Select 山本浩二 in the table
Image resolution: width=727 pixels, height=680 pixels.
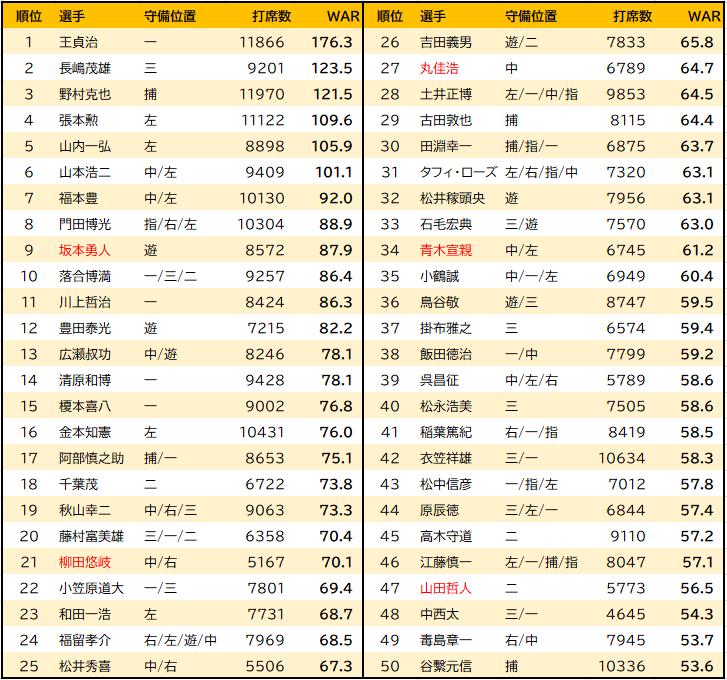85,172
